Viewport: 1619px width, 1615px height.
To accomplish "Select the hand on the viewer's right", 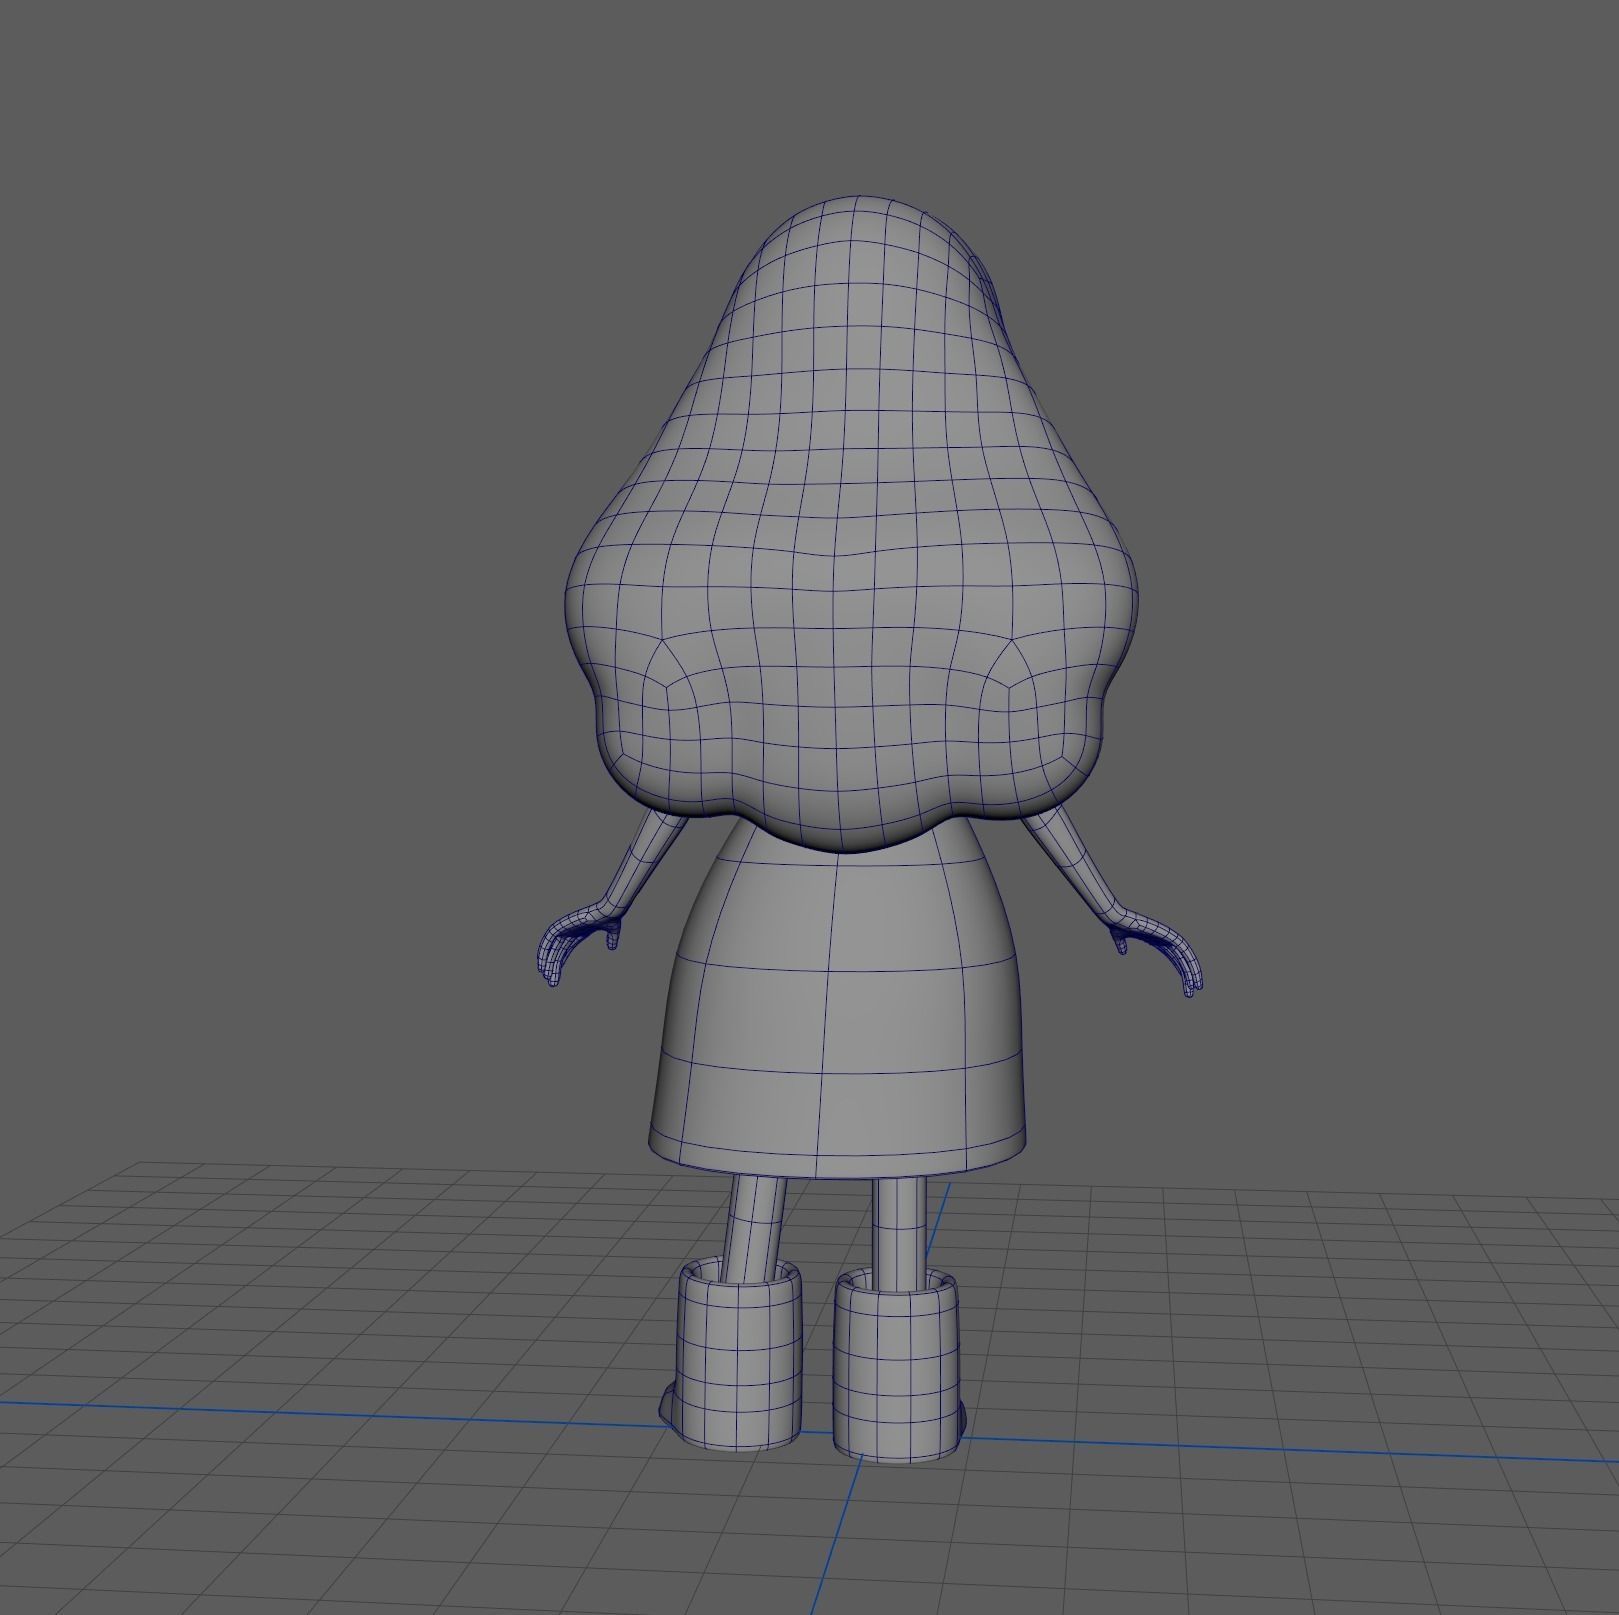I will click(1158, 953).
